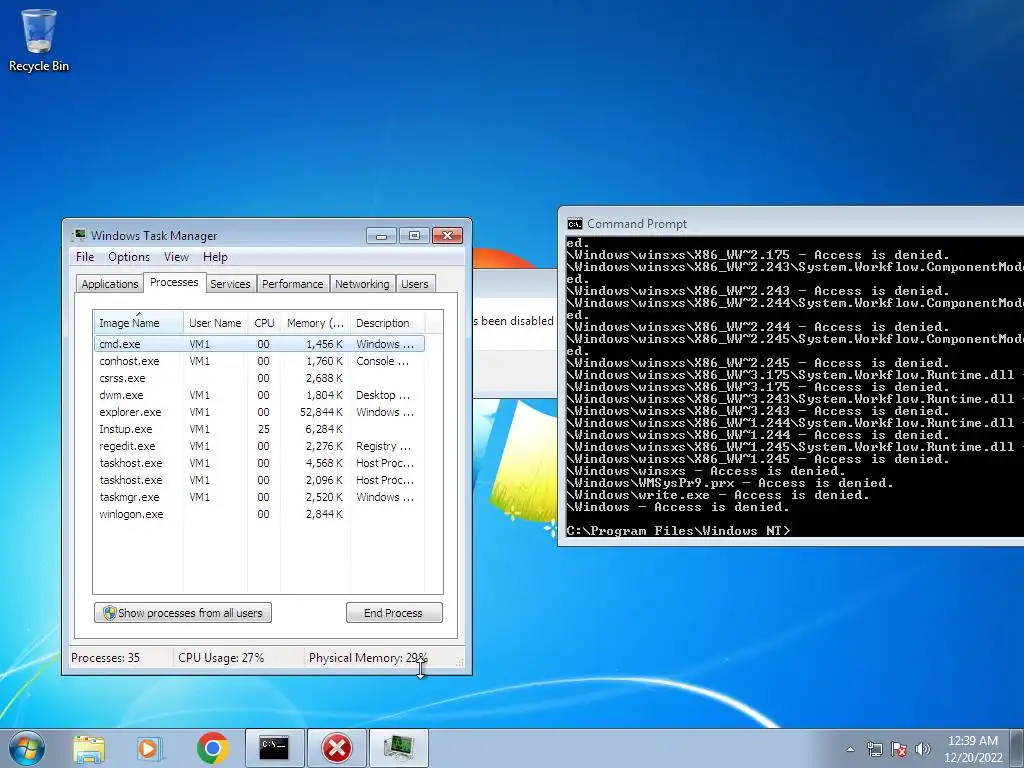The width and height of the screenshot is (1024, 768).
Task: Switch to Command Prompt taskbar button
Action: coord(274,748)
